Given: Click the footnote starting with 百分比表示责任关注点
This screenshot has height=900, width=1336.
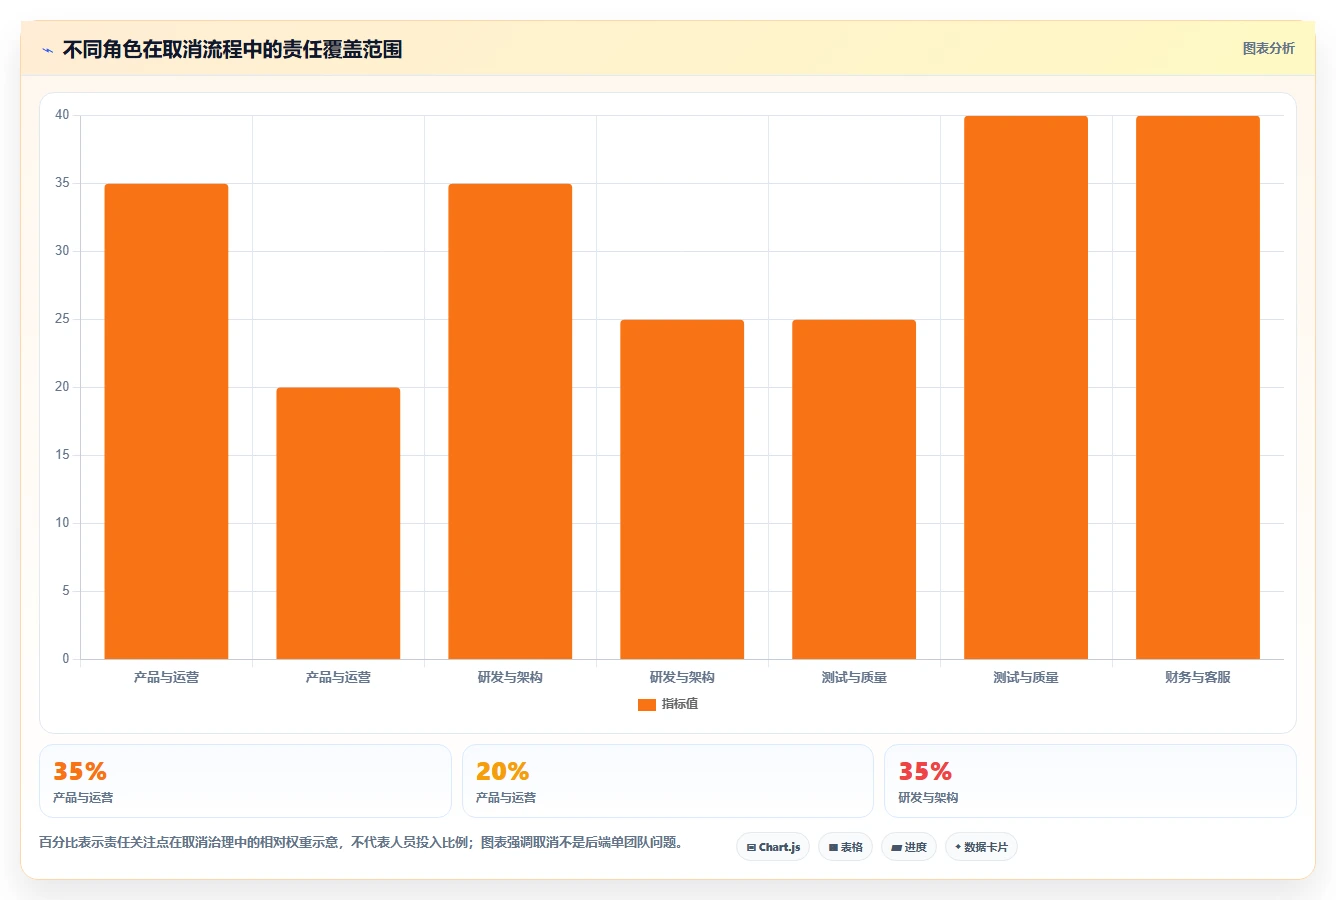Looking at the screenshot, I should point(364,842).
